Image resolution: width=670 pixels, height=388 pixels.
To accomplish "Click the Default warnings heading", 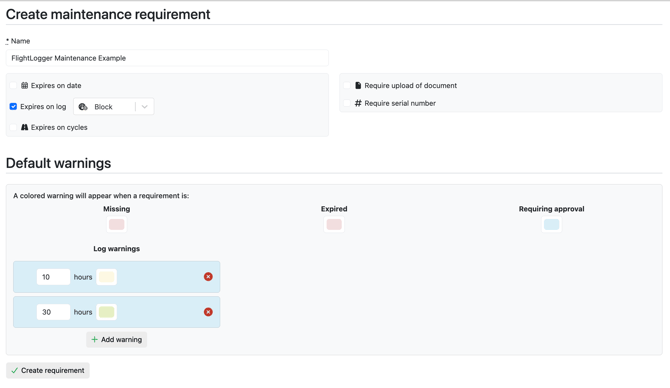I will (59, 163).
